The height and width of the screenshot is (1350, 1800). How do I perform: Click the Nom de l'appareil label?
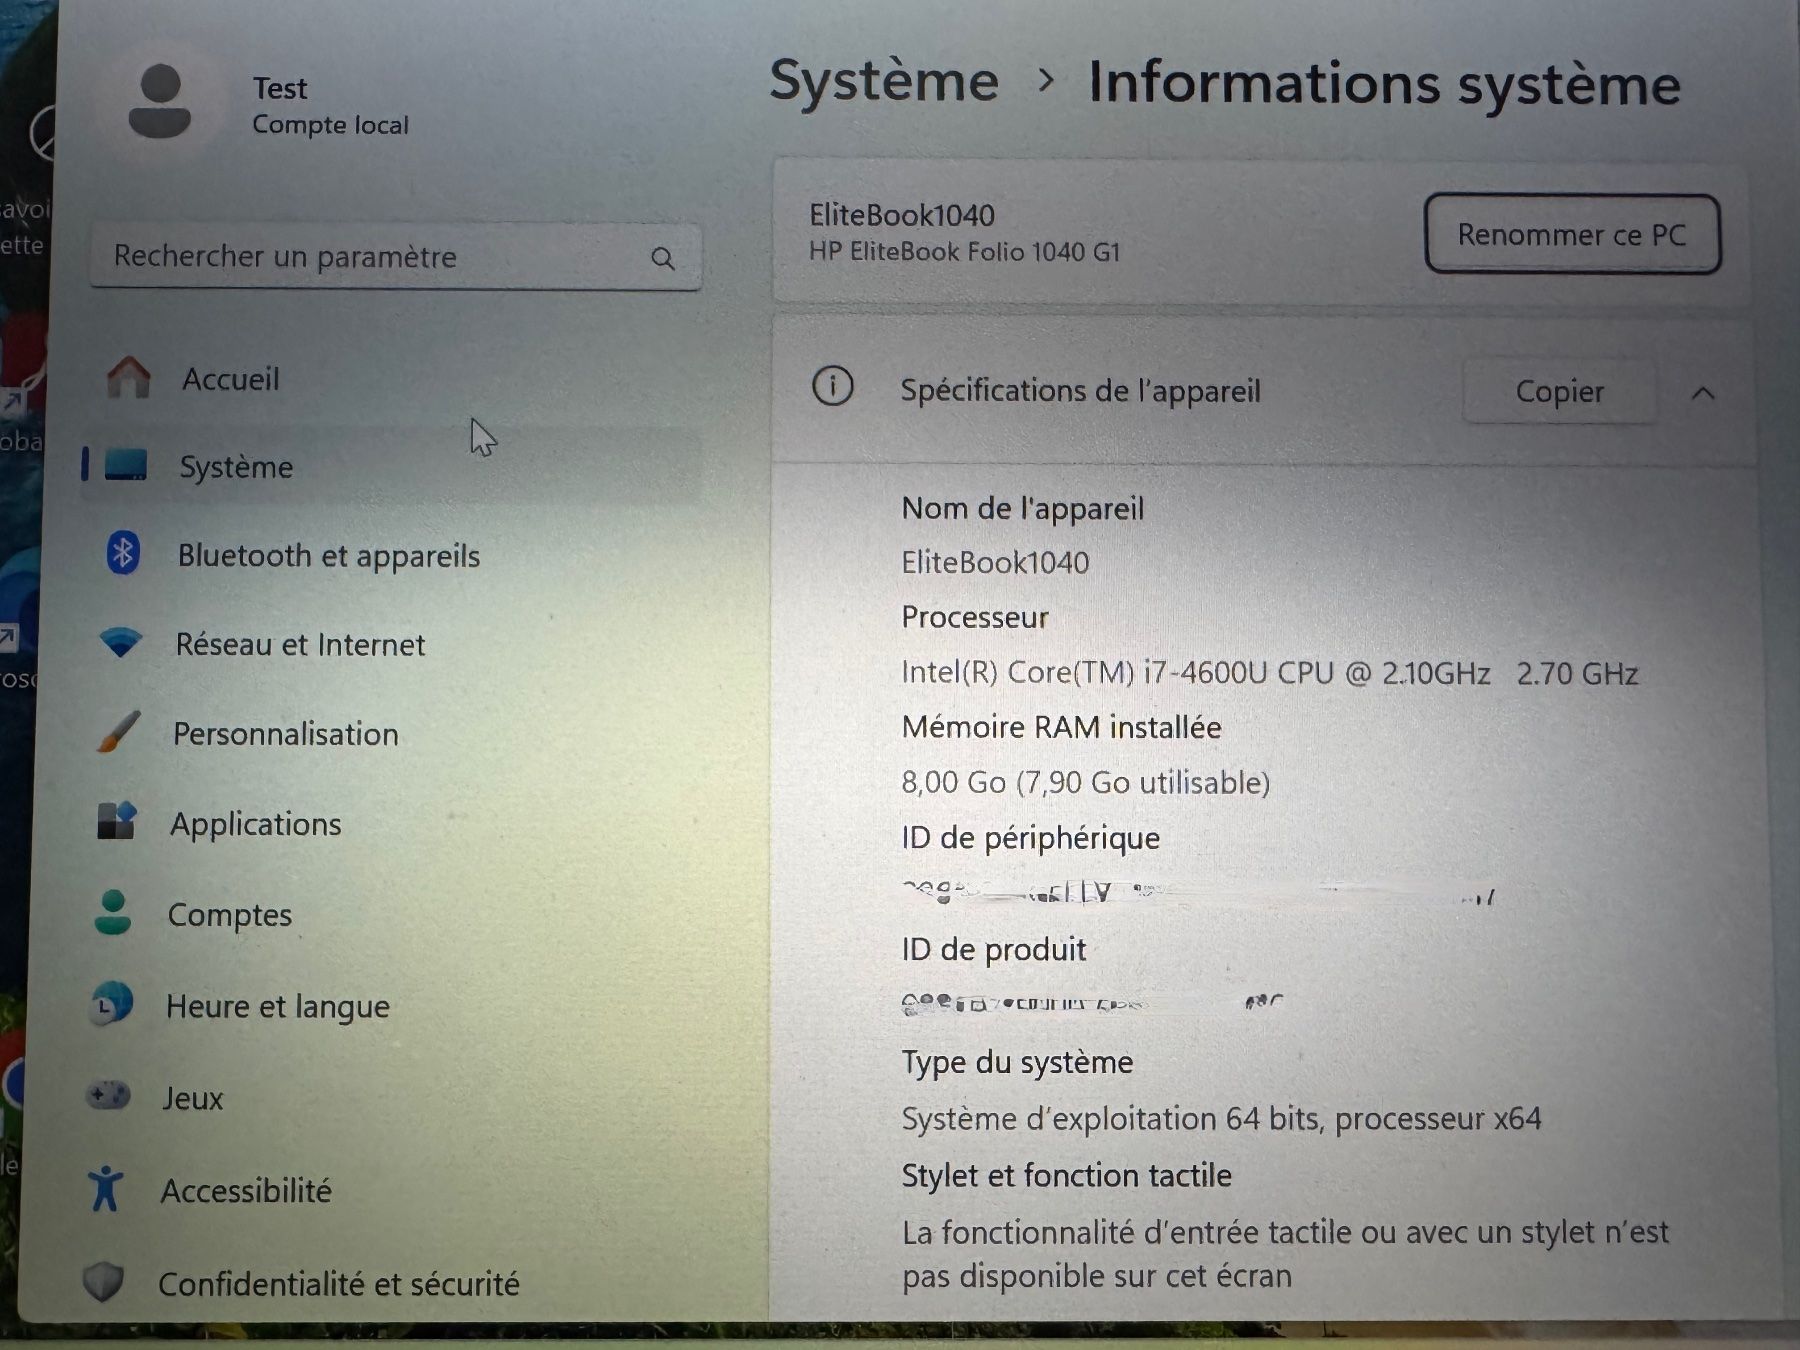[1022, 508]
